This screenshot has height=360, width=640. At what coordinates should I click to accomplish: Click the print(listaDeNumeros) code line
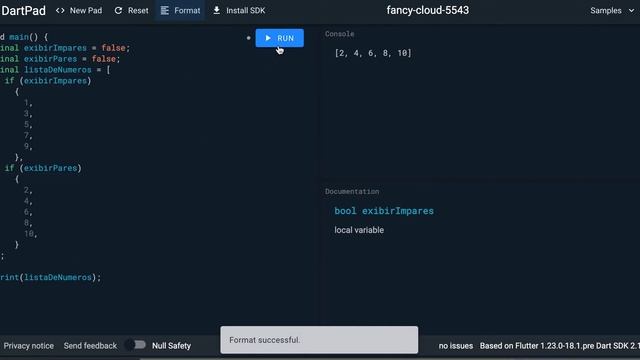(50, 278)
